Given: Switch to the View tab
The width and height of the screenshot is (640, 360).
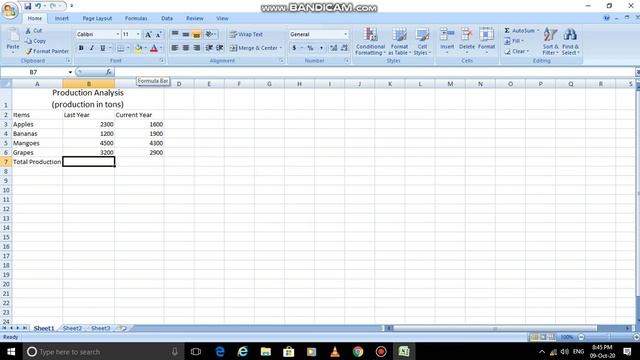Looking at the screenshot, I should click(x=222, y=18).
